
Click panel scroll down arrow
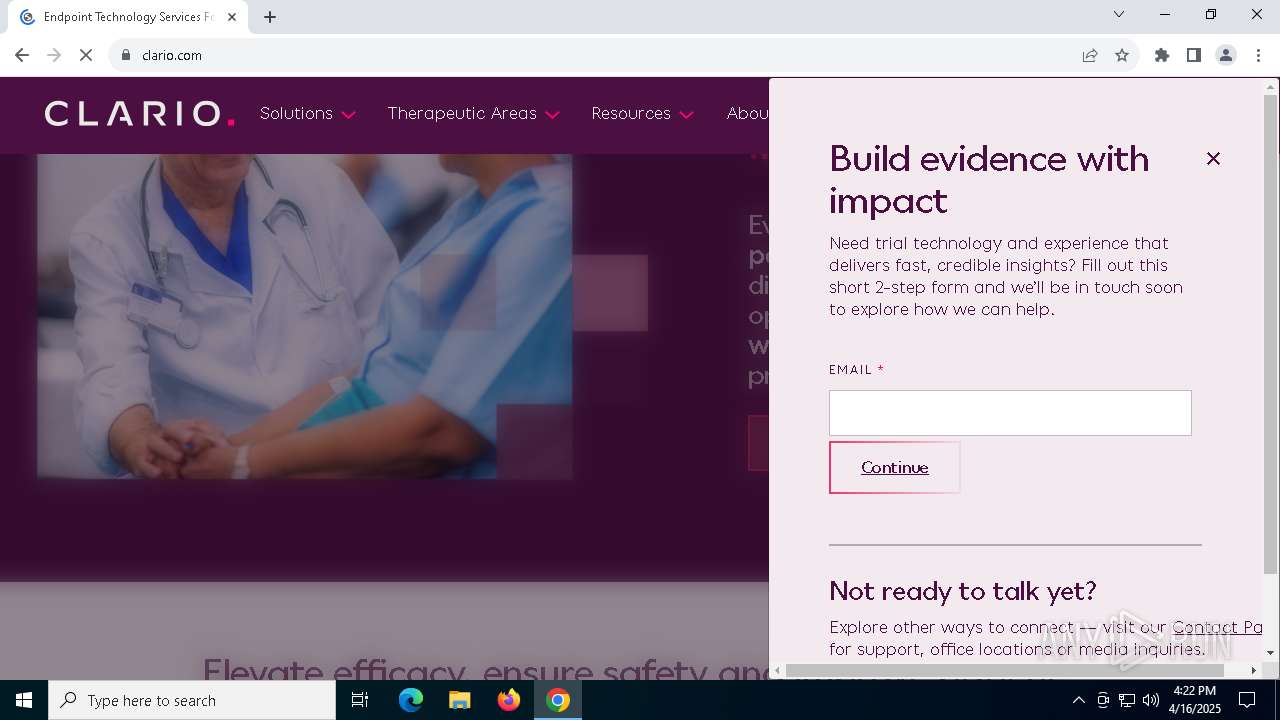coord(1271,653)
